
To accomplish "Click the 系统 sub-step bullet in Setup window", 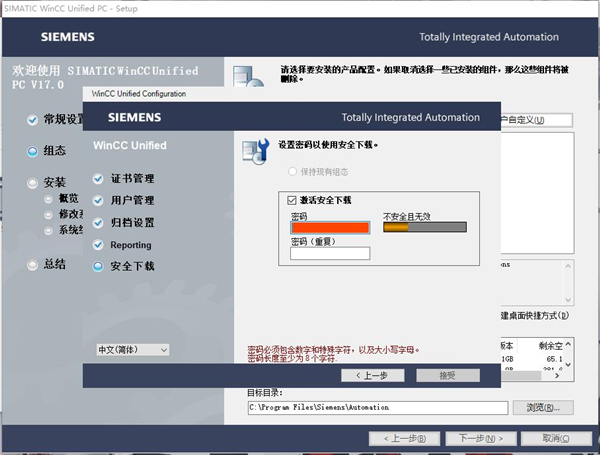I will (48, 230).
